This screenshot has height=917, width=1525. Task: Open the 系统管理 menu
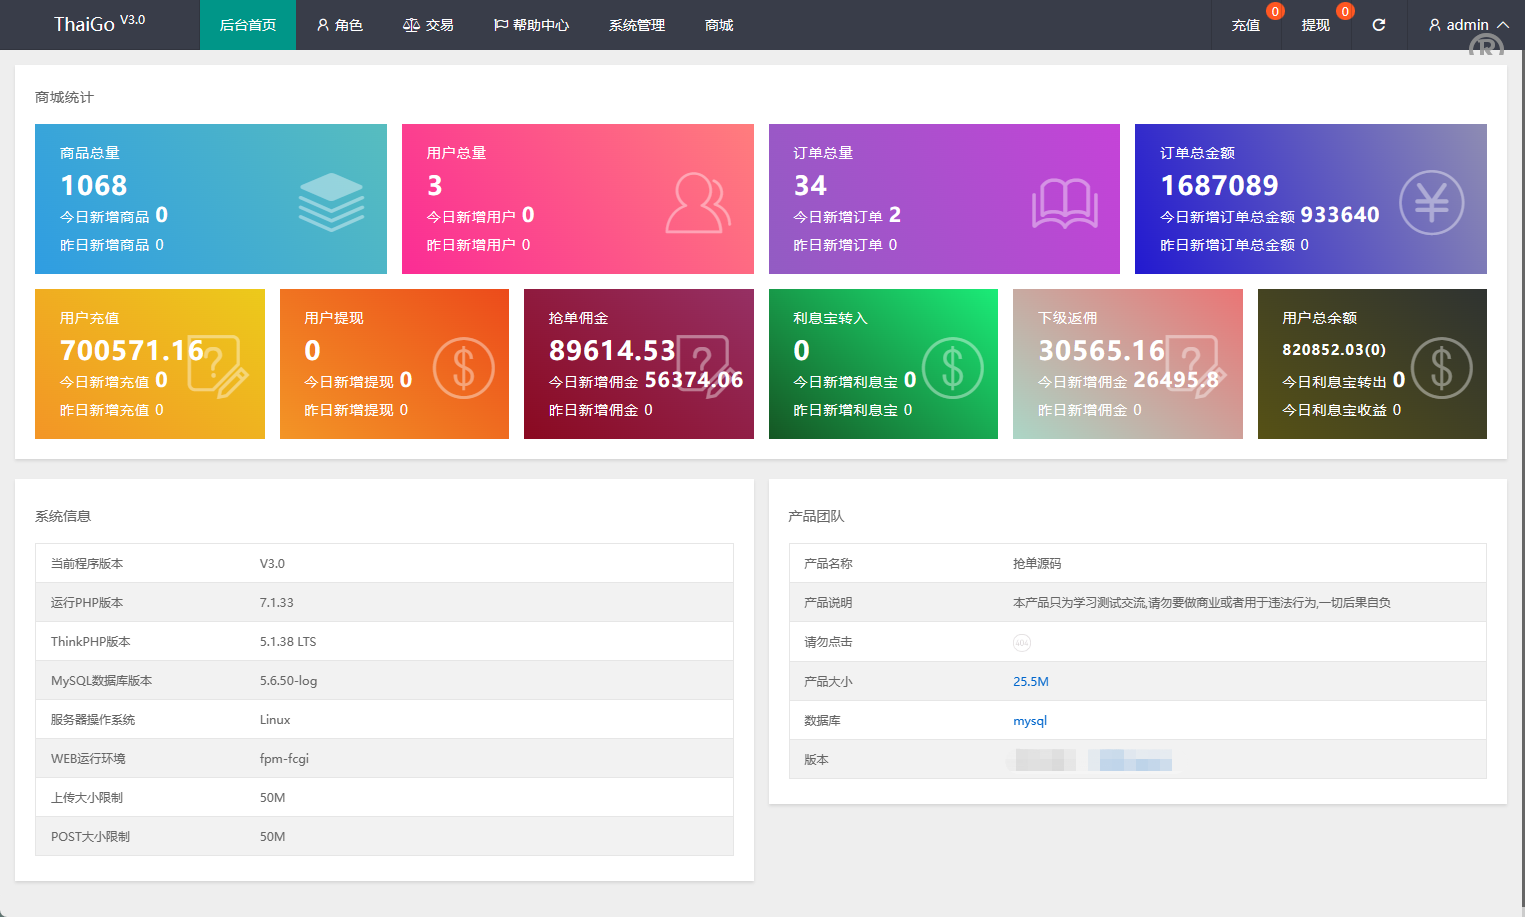(637, 25)
